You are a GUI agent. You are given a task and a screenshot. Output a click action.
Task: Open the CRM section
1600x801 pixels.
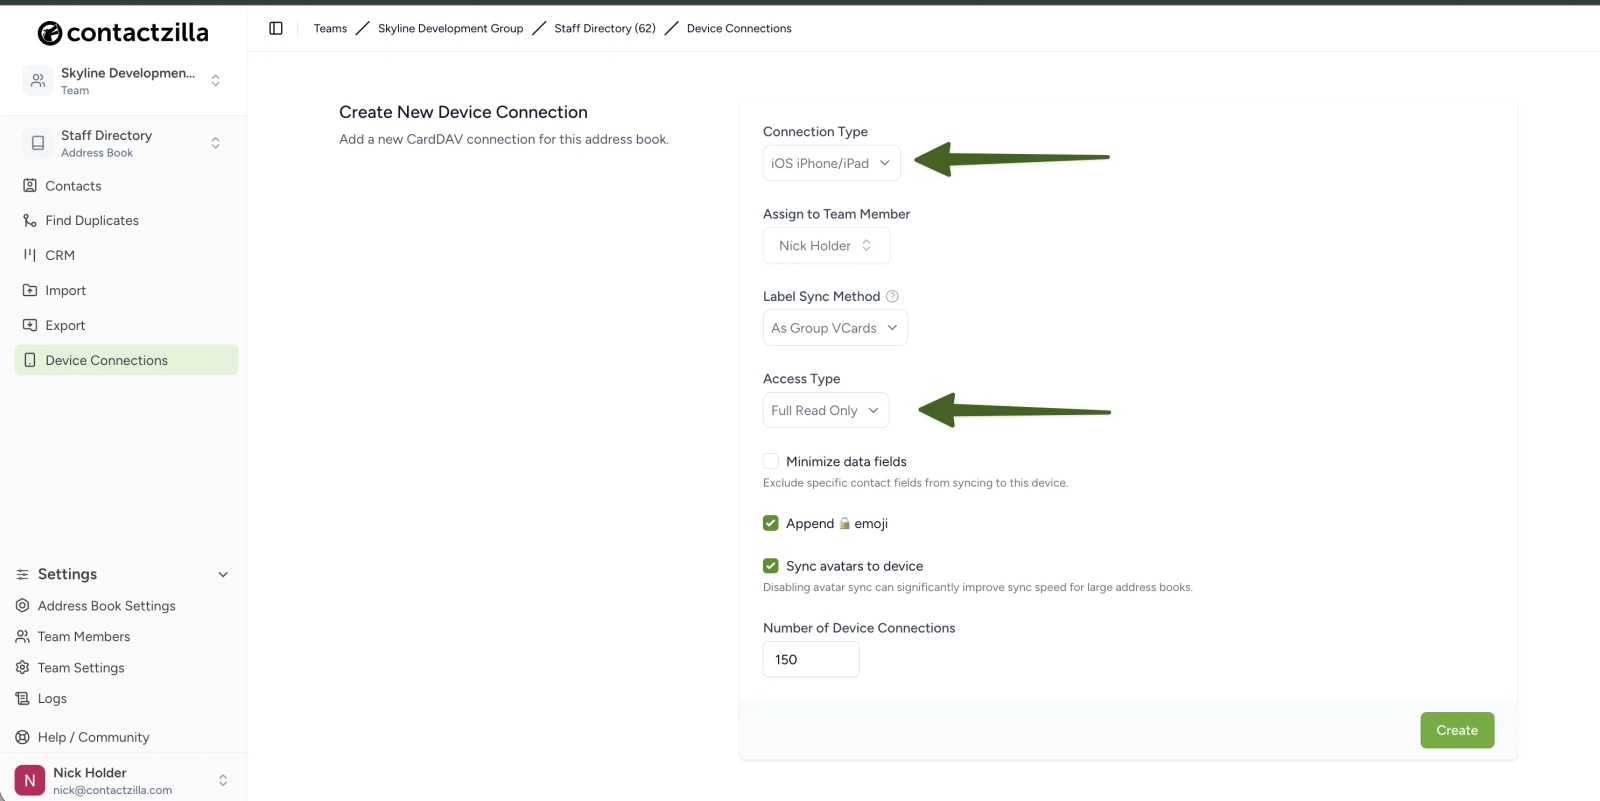coord(126,255)
